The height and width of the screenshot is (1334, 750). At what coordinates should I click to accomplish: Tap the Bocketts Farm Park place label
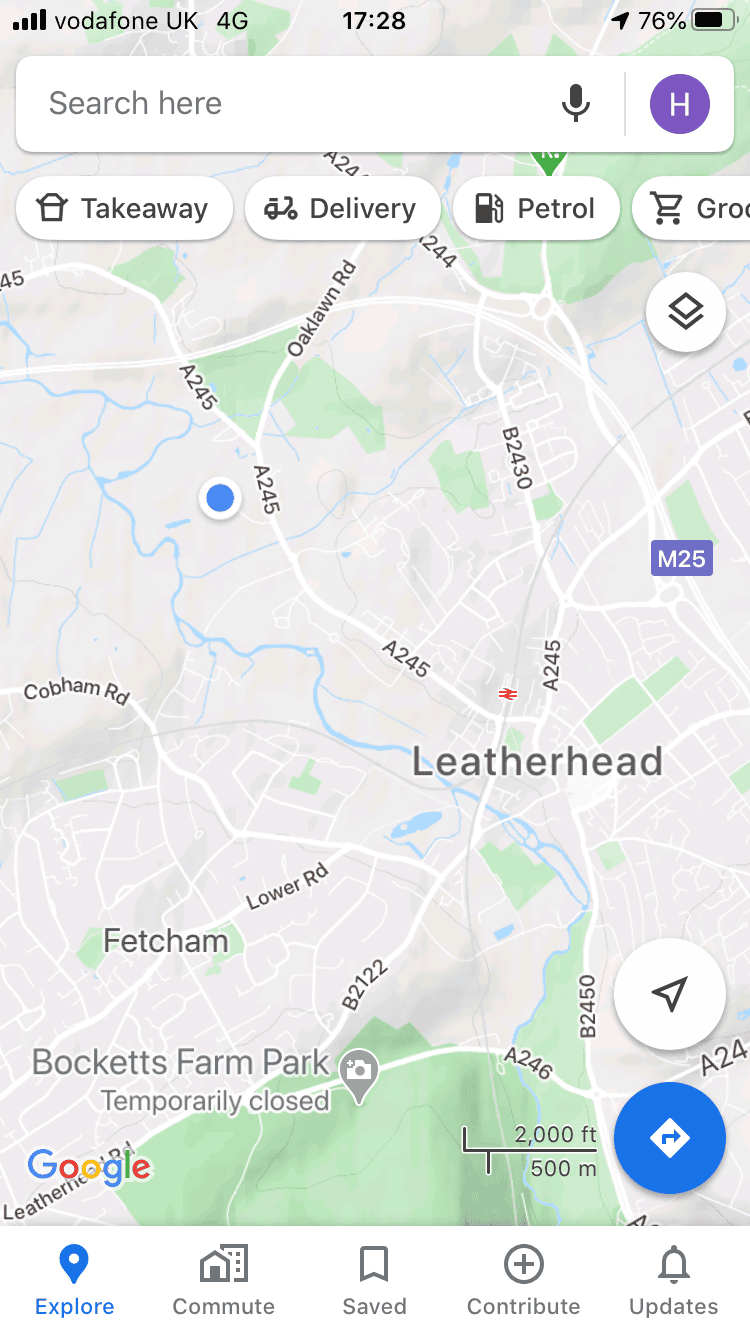click(181, 1061)
